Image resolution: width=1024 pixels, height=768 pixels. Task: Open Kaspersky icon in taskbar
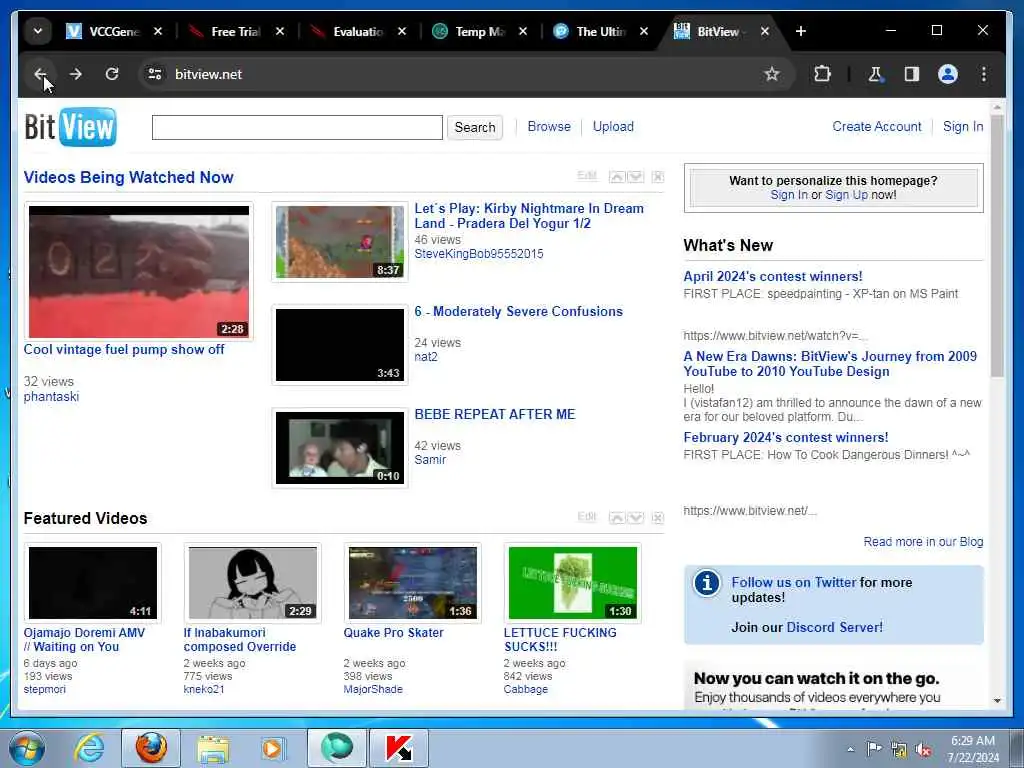(x=399, y=748)
